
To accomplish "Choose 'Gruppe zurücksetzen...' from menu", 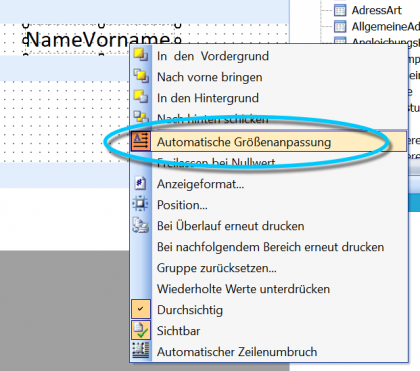I will point(217,268).
